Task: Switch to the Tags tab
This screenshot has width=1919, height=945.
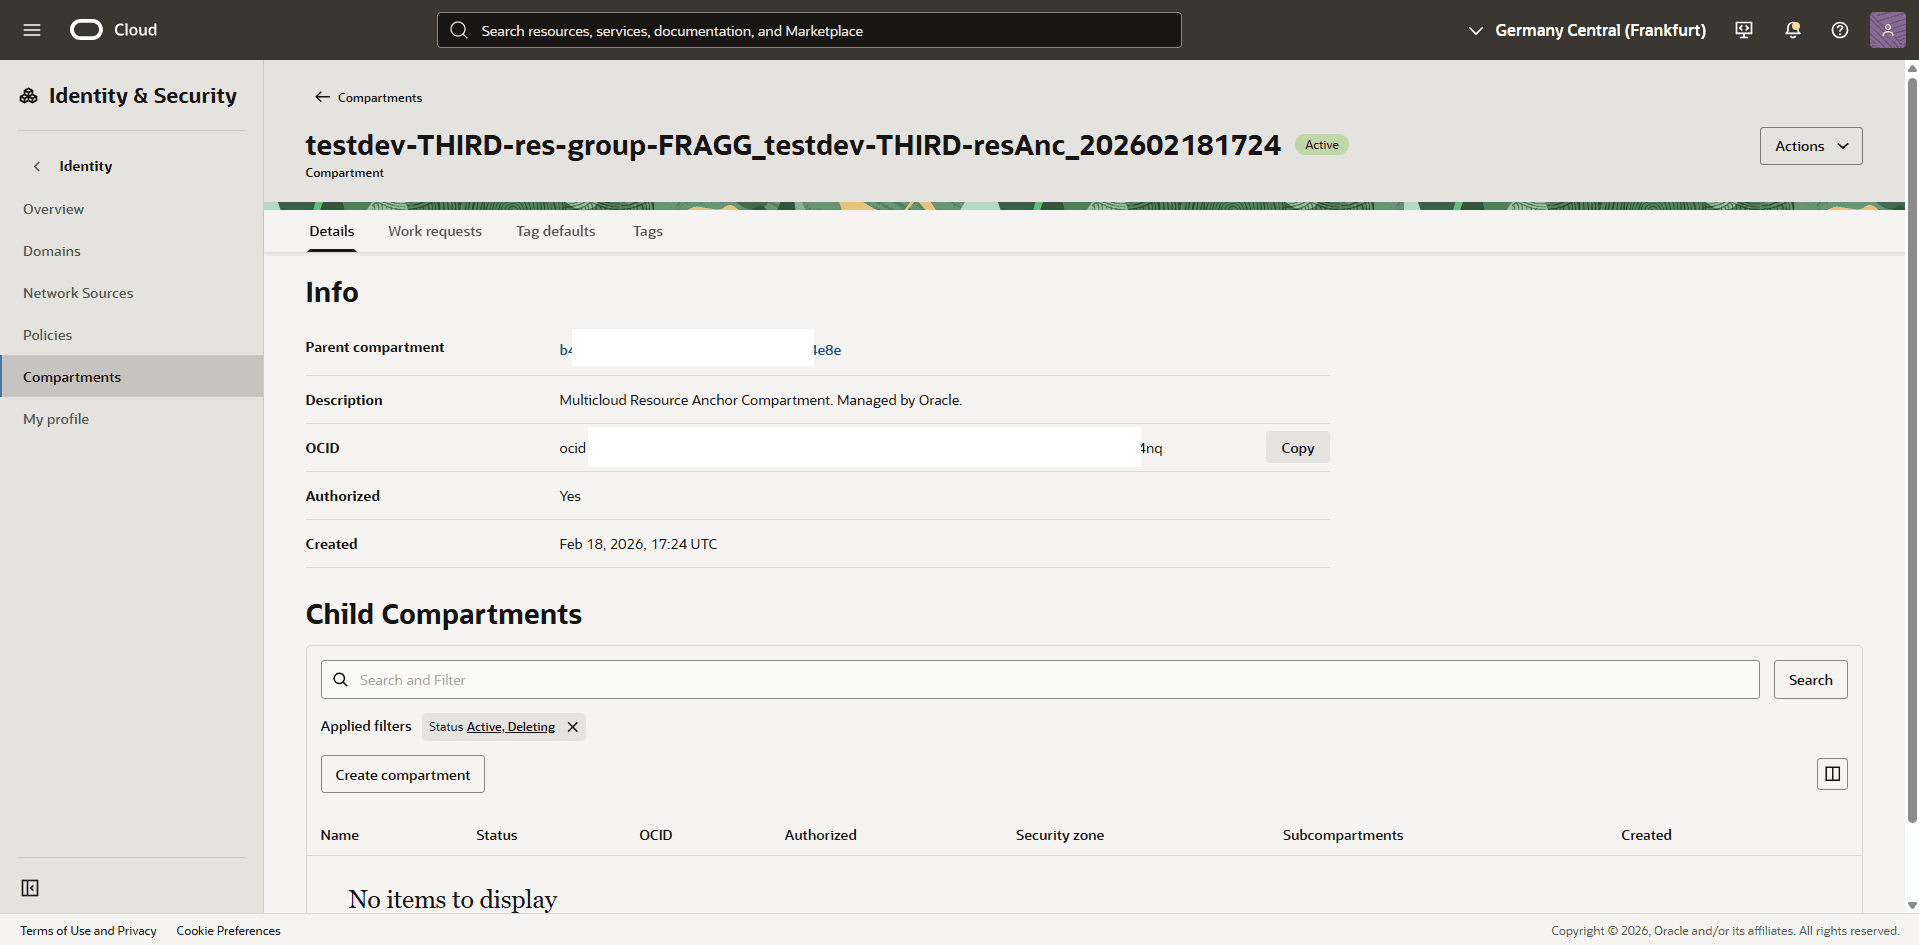Action: click(648, 231)
